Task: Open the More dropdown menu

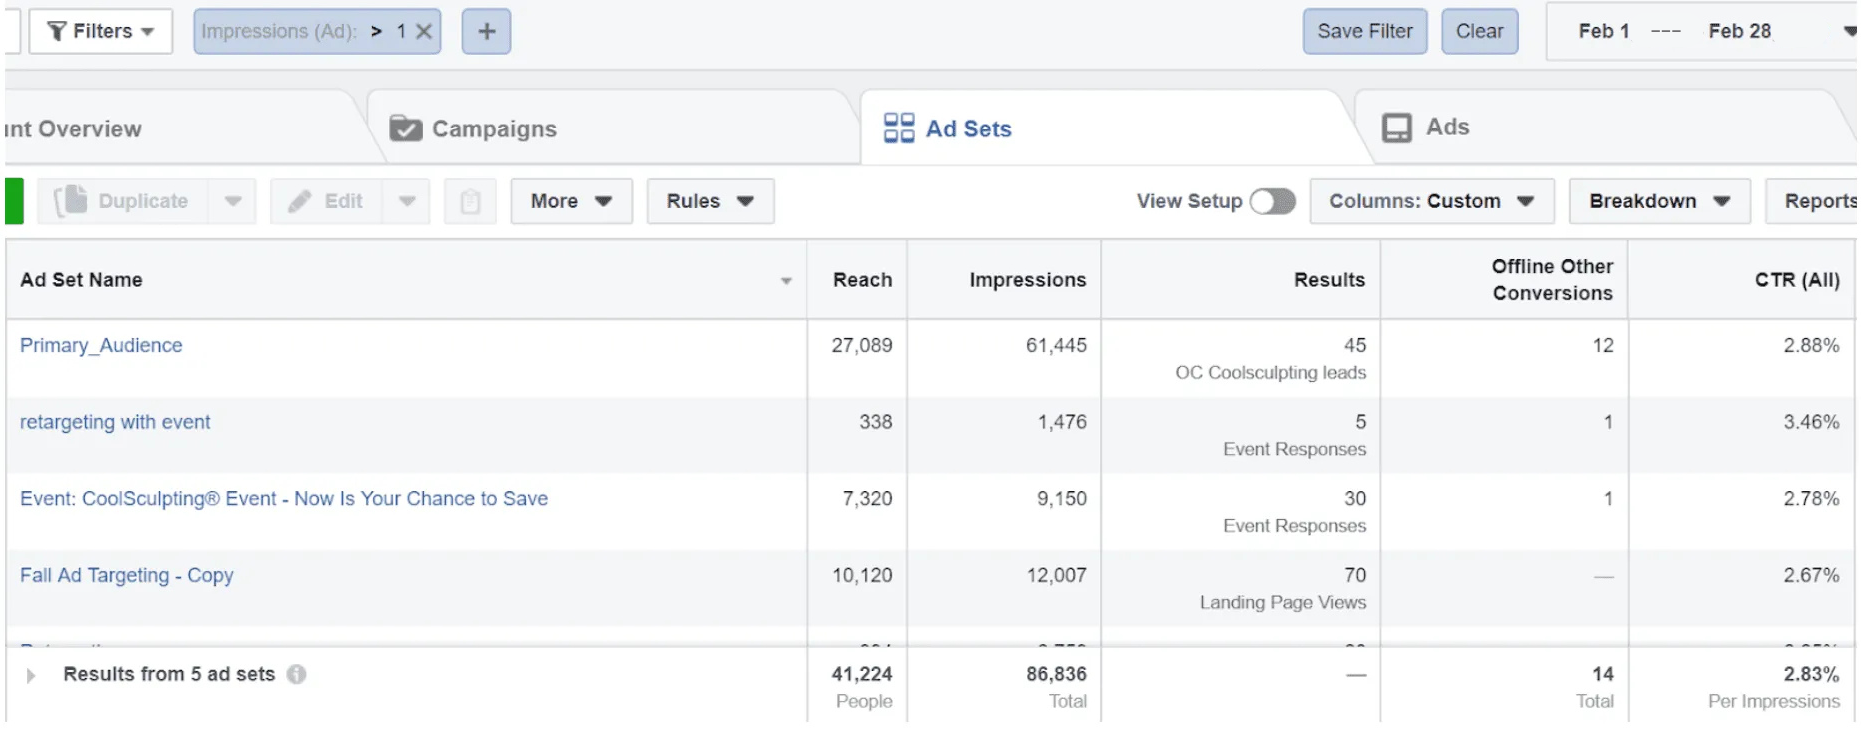Action: 571,201
